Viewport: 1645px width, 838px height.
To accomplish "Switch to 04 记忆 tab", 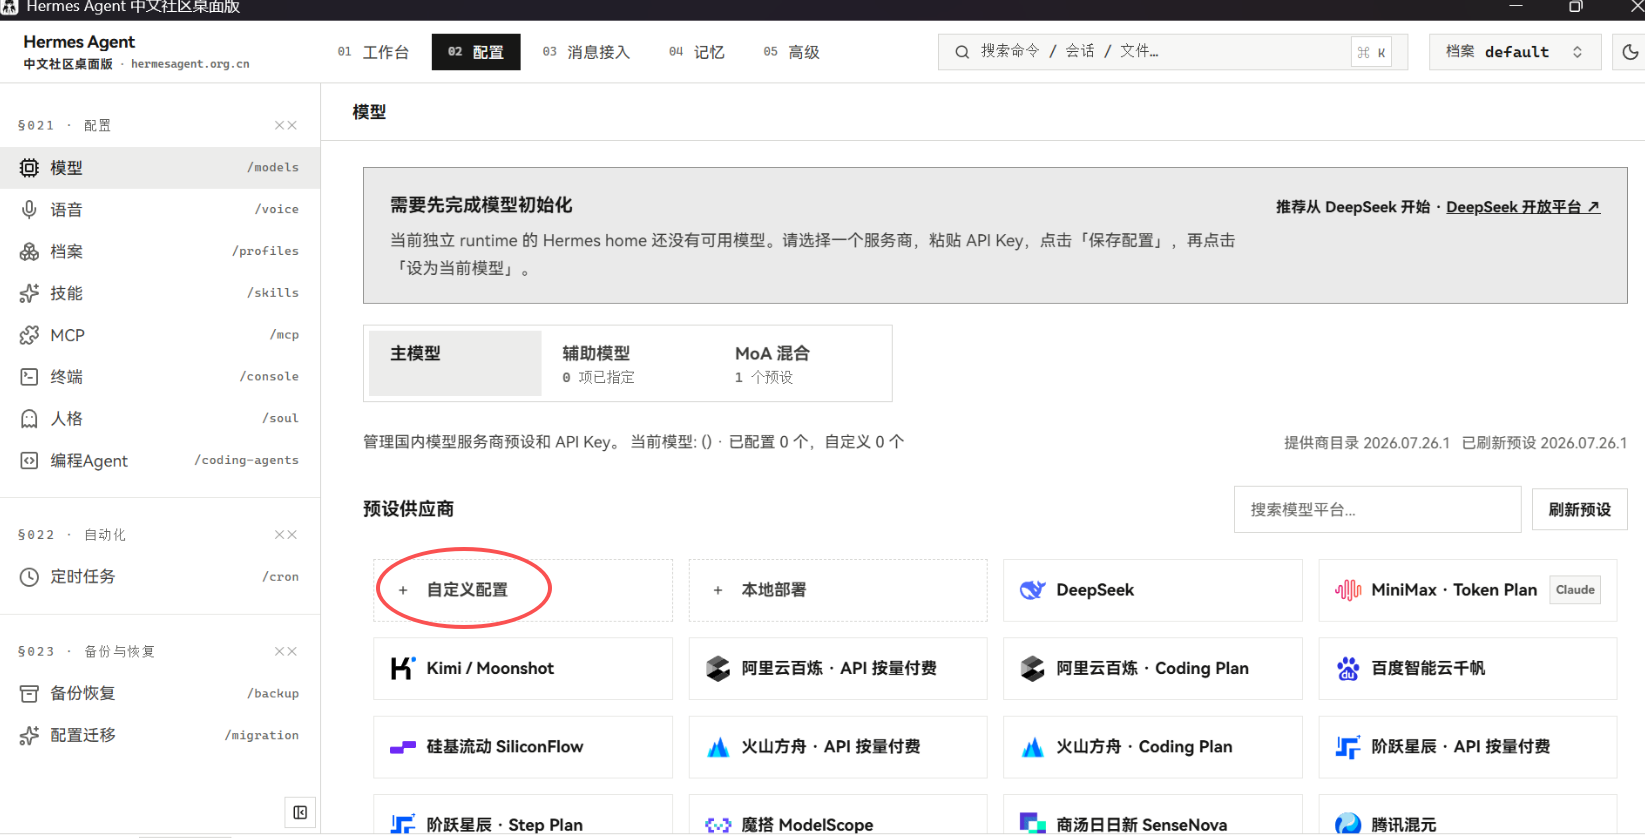I will [x=697, y=52].
